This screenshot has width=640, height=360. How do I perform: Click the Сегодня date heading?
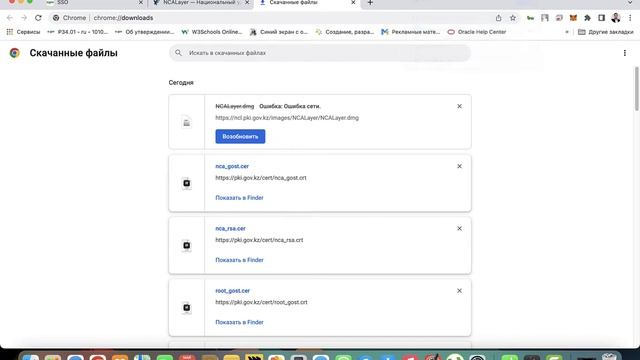[x=181, y=82]
